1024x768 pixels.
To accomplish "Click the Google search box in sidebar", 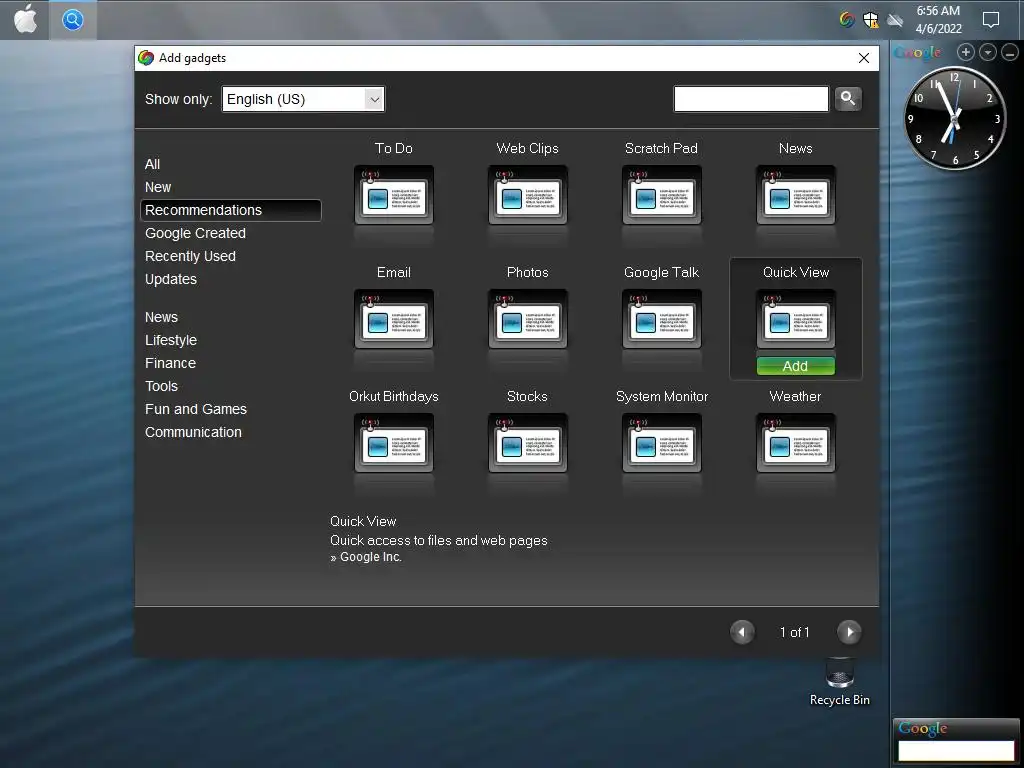I will pos(955,750).
